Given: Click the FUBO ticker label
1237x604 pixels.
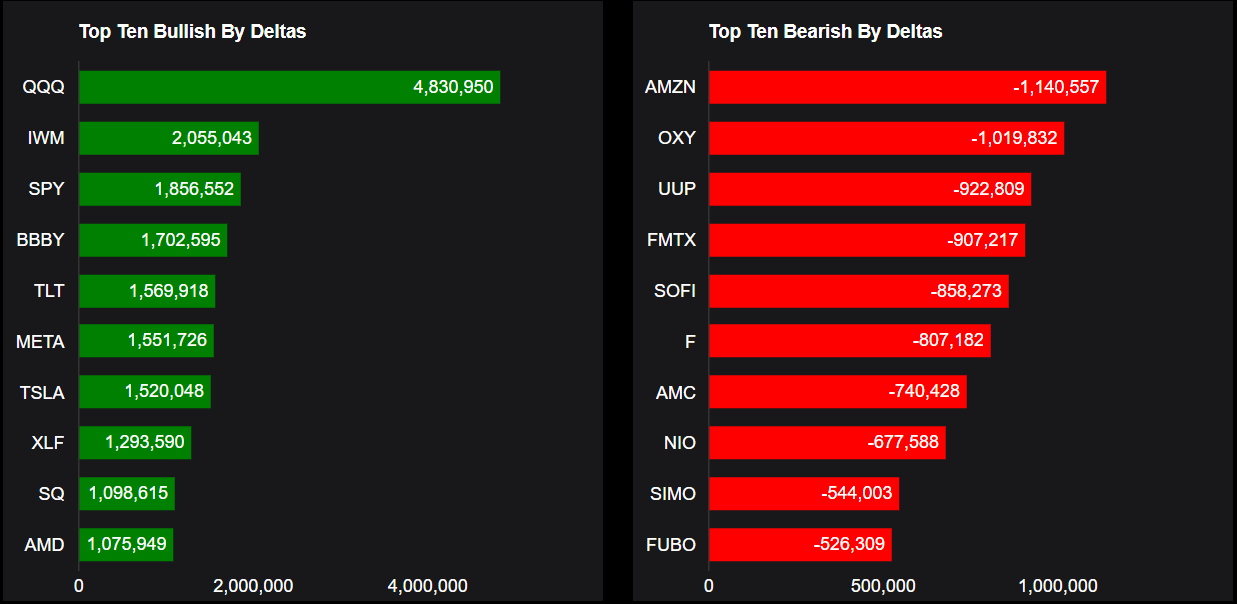Looking at the screenshot, I should pos(673,546).
